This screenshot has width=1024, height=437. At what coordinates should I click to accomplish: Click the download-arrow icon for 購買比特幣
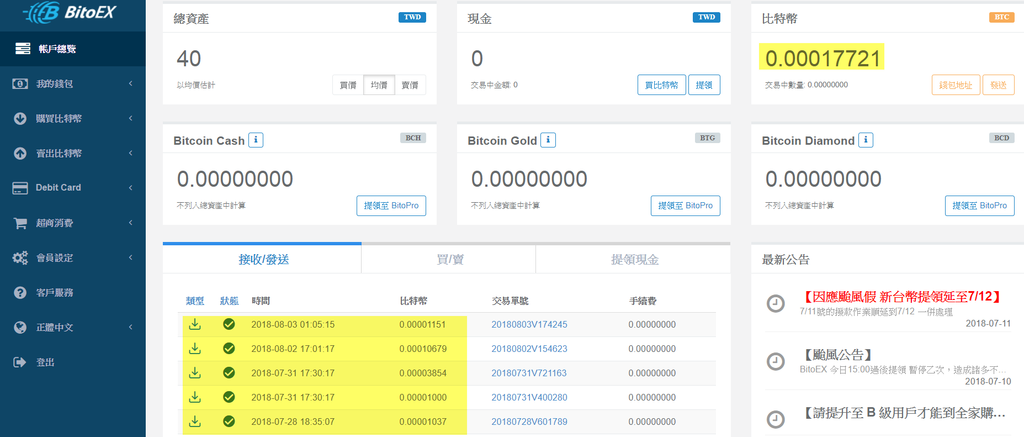(x=20, y=119)
